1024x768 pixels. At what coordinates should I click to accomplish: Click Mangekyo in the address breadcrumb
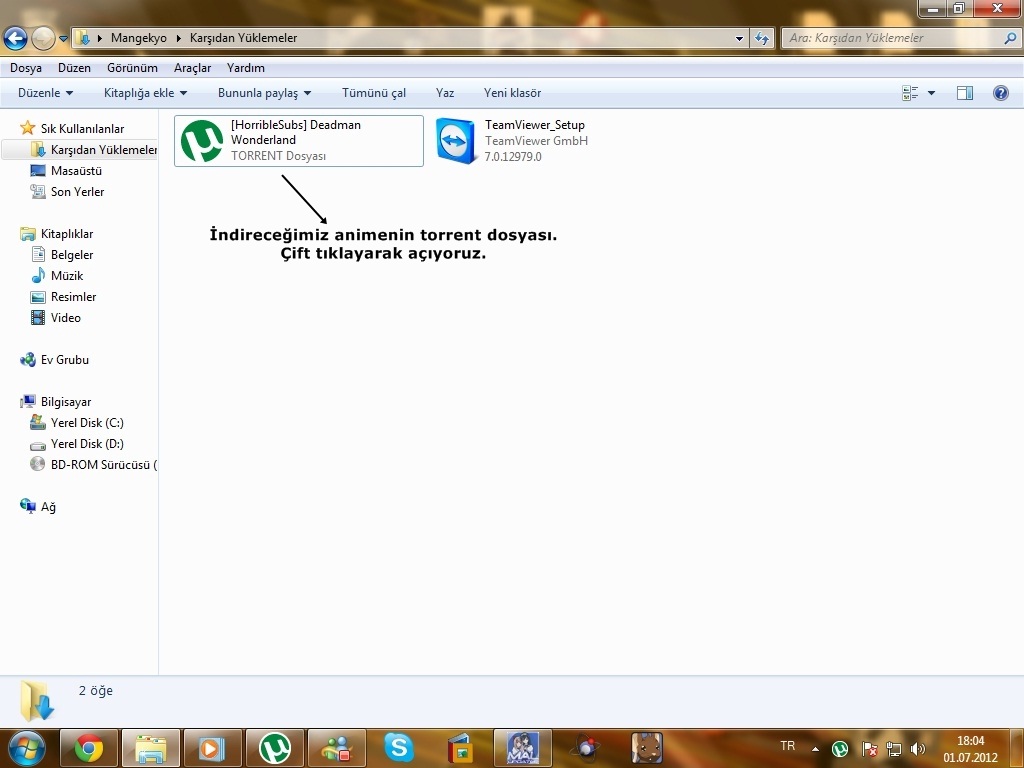tap(138, 38)
